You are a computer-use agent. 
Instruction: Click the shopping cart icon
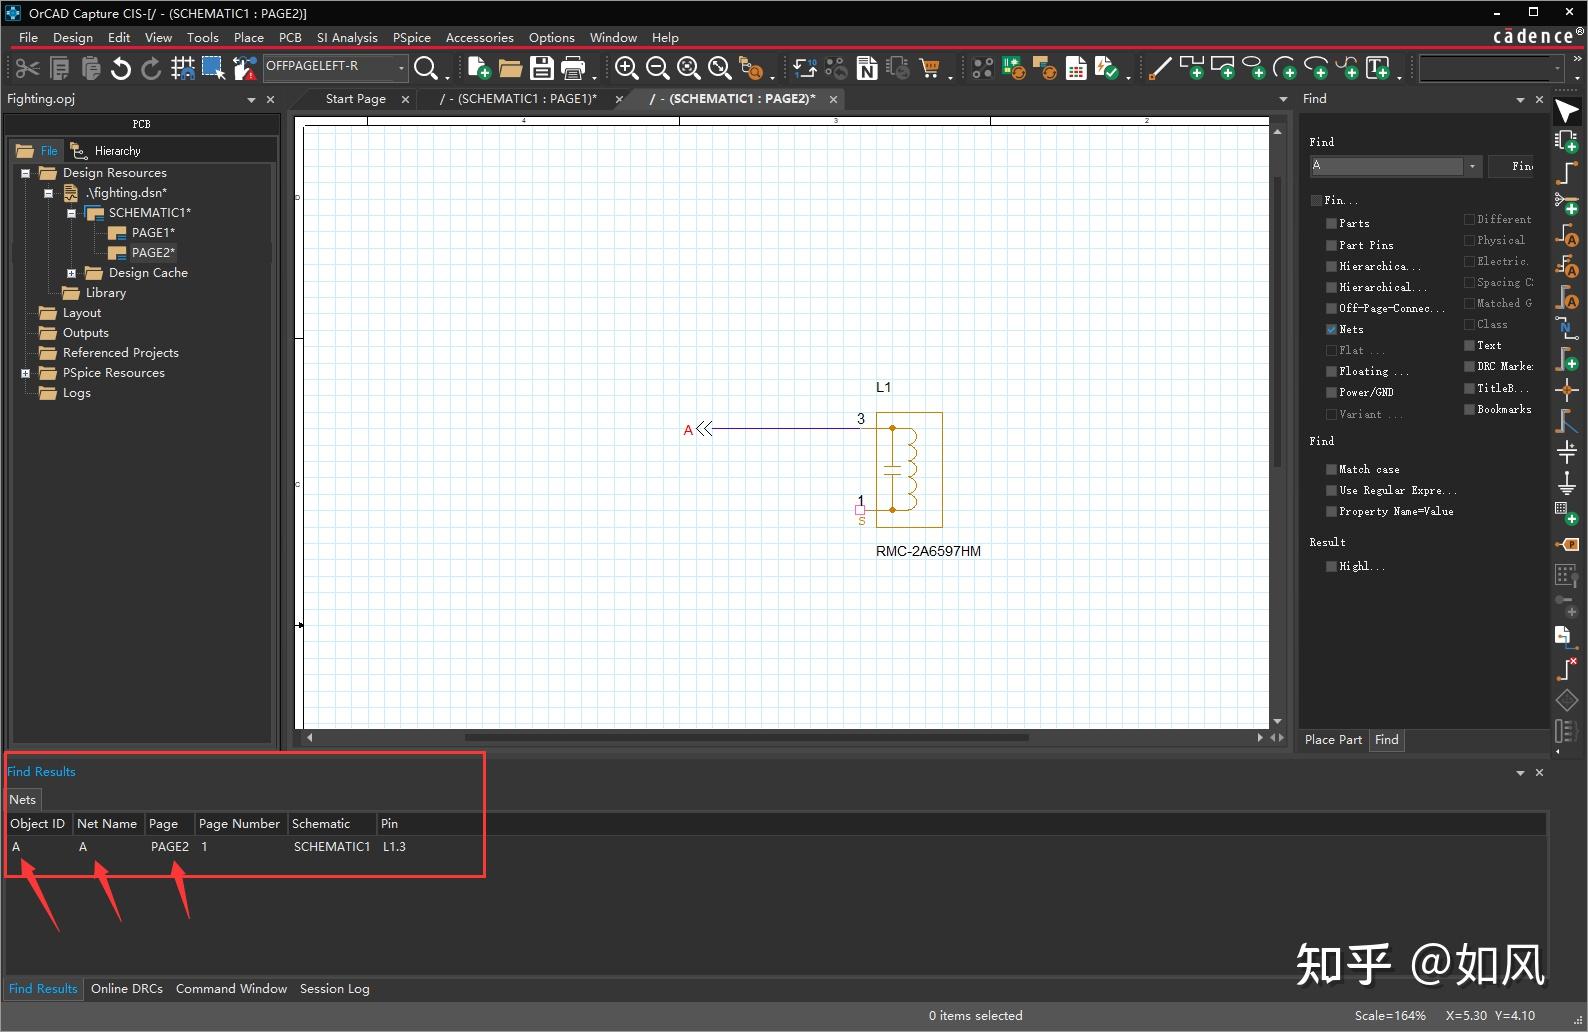930,68
